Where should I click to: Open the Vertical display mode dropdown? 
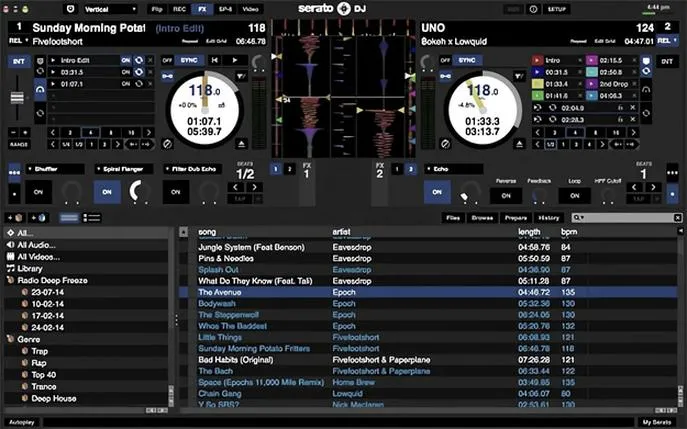point(110,9)
